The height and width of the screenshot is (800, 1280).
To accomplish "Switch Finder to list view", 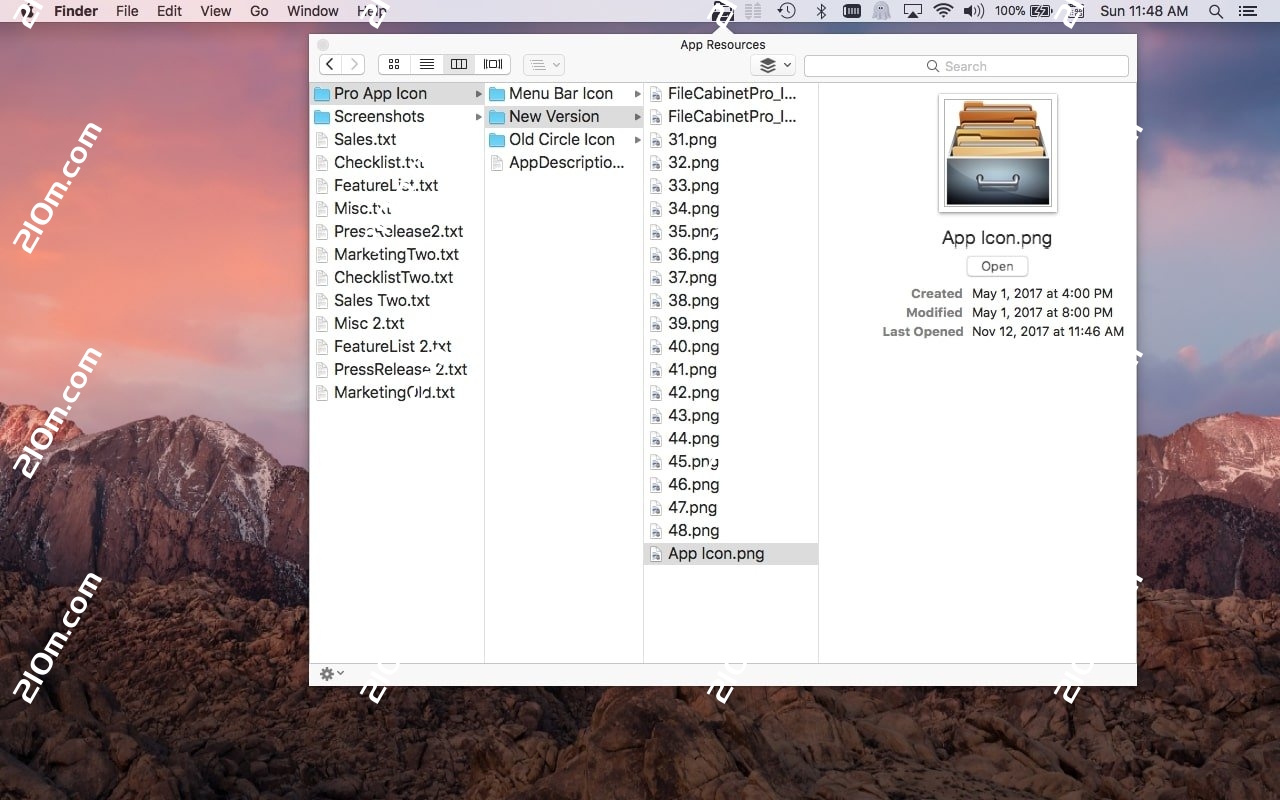I will tap(427, 63).
